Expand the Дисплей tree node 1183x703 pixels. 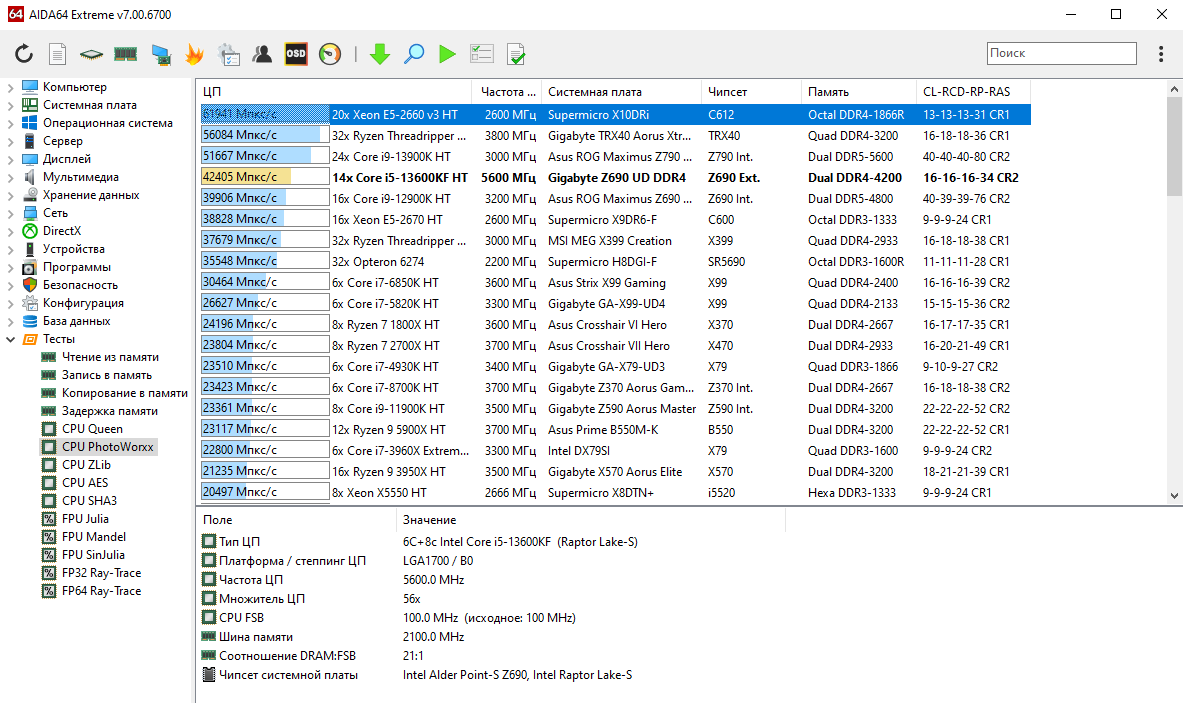(11, 160)
